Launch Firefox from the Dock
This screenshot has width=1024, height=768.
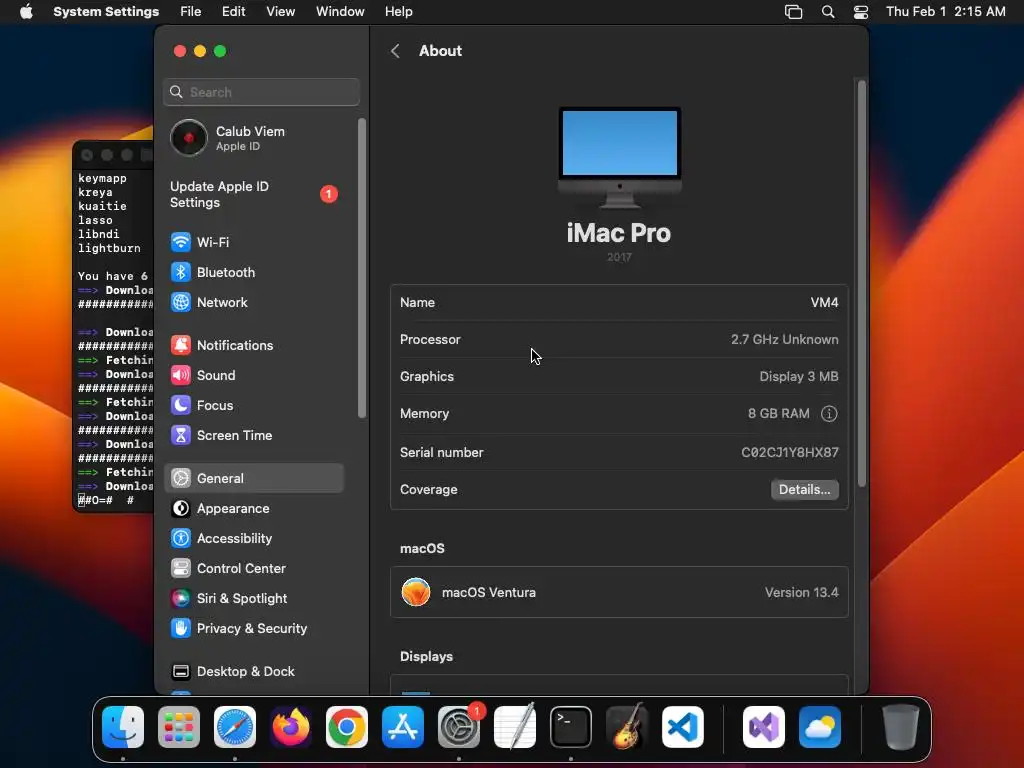[x=291, y=727]
